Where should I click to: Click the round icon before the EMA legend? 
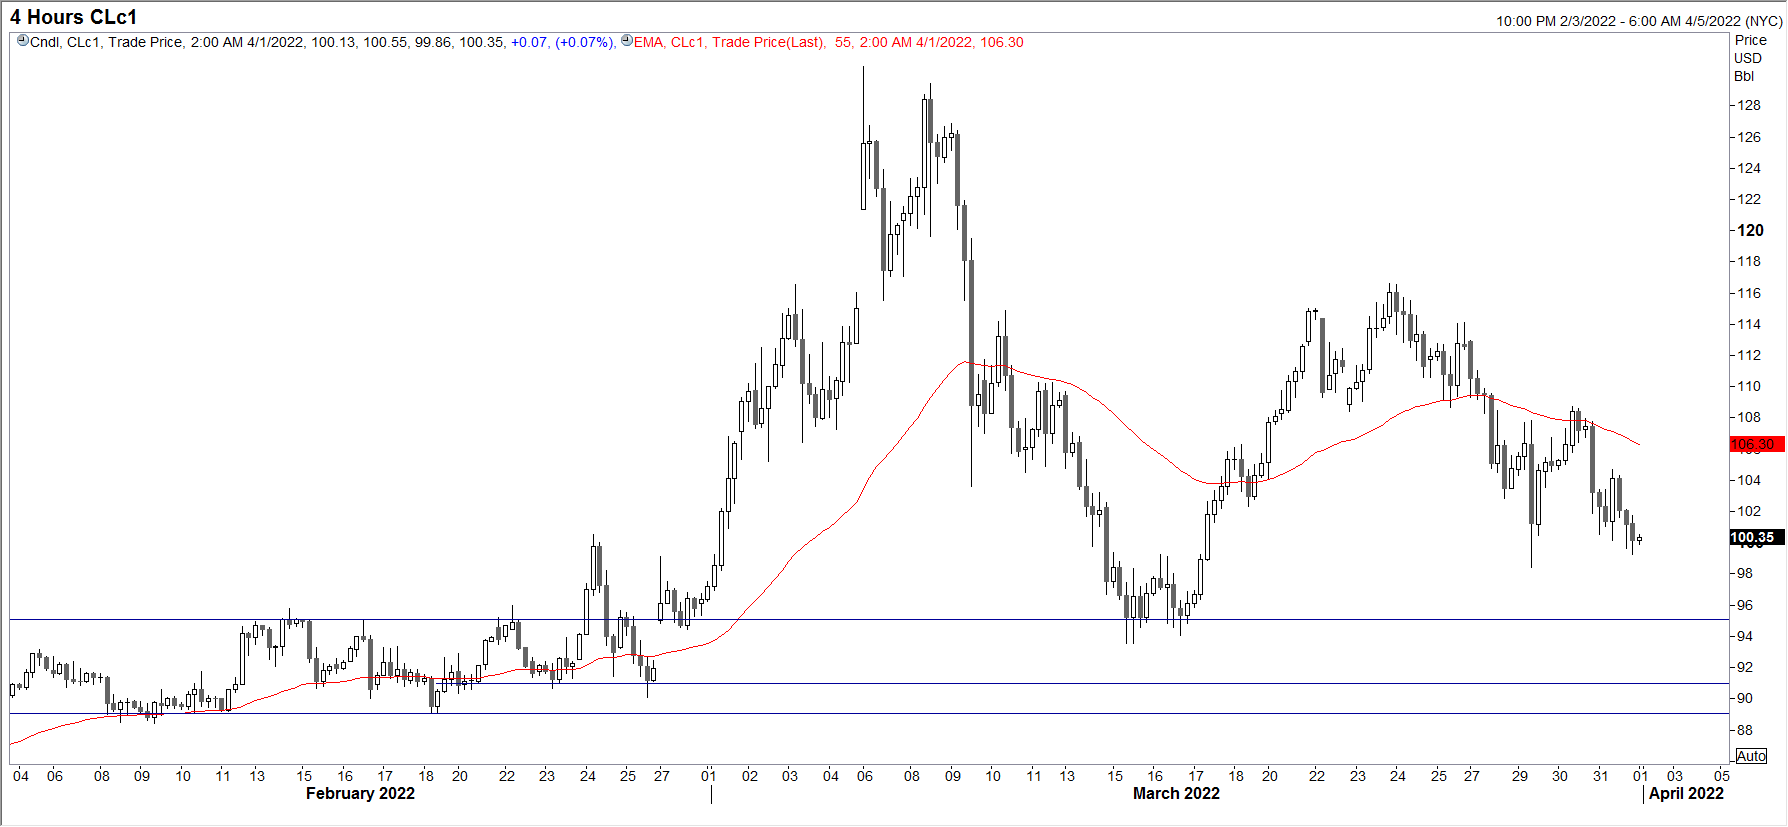coord(627,41)
